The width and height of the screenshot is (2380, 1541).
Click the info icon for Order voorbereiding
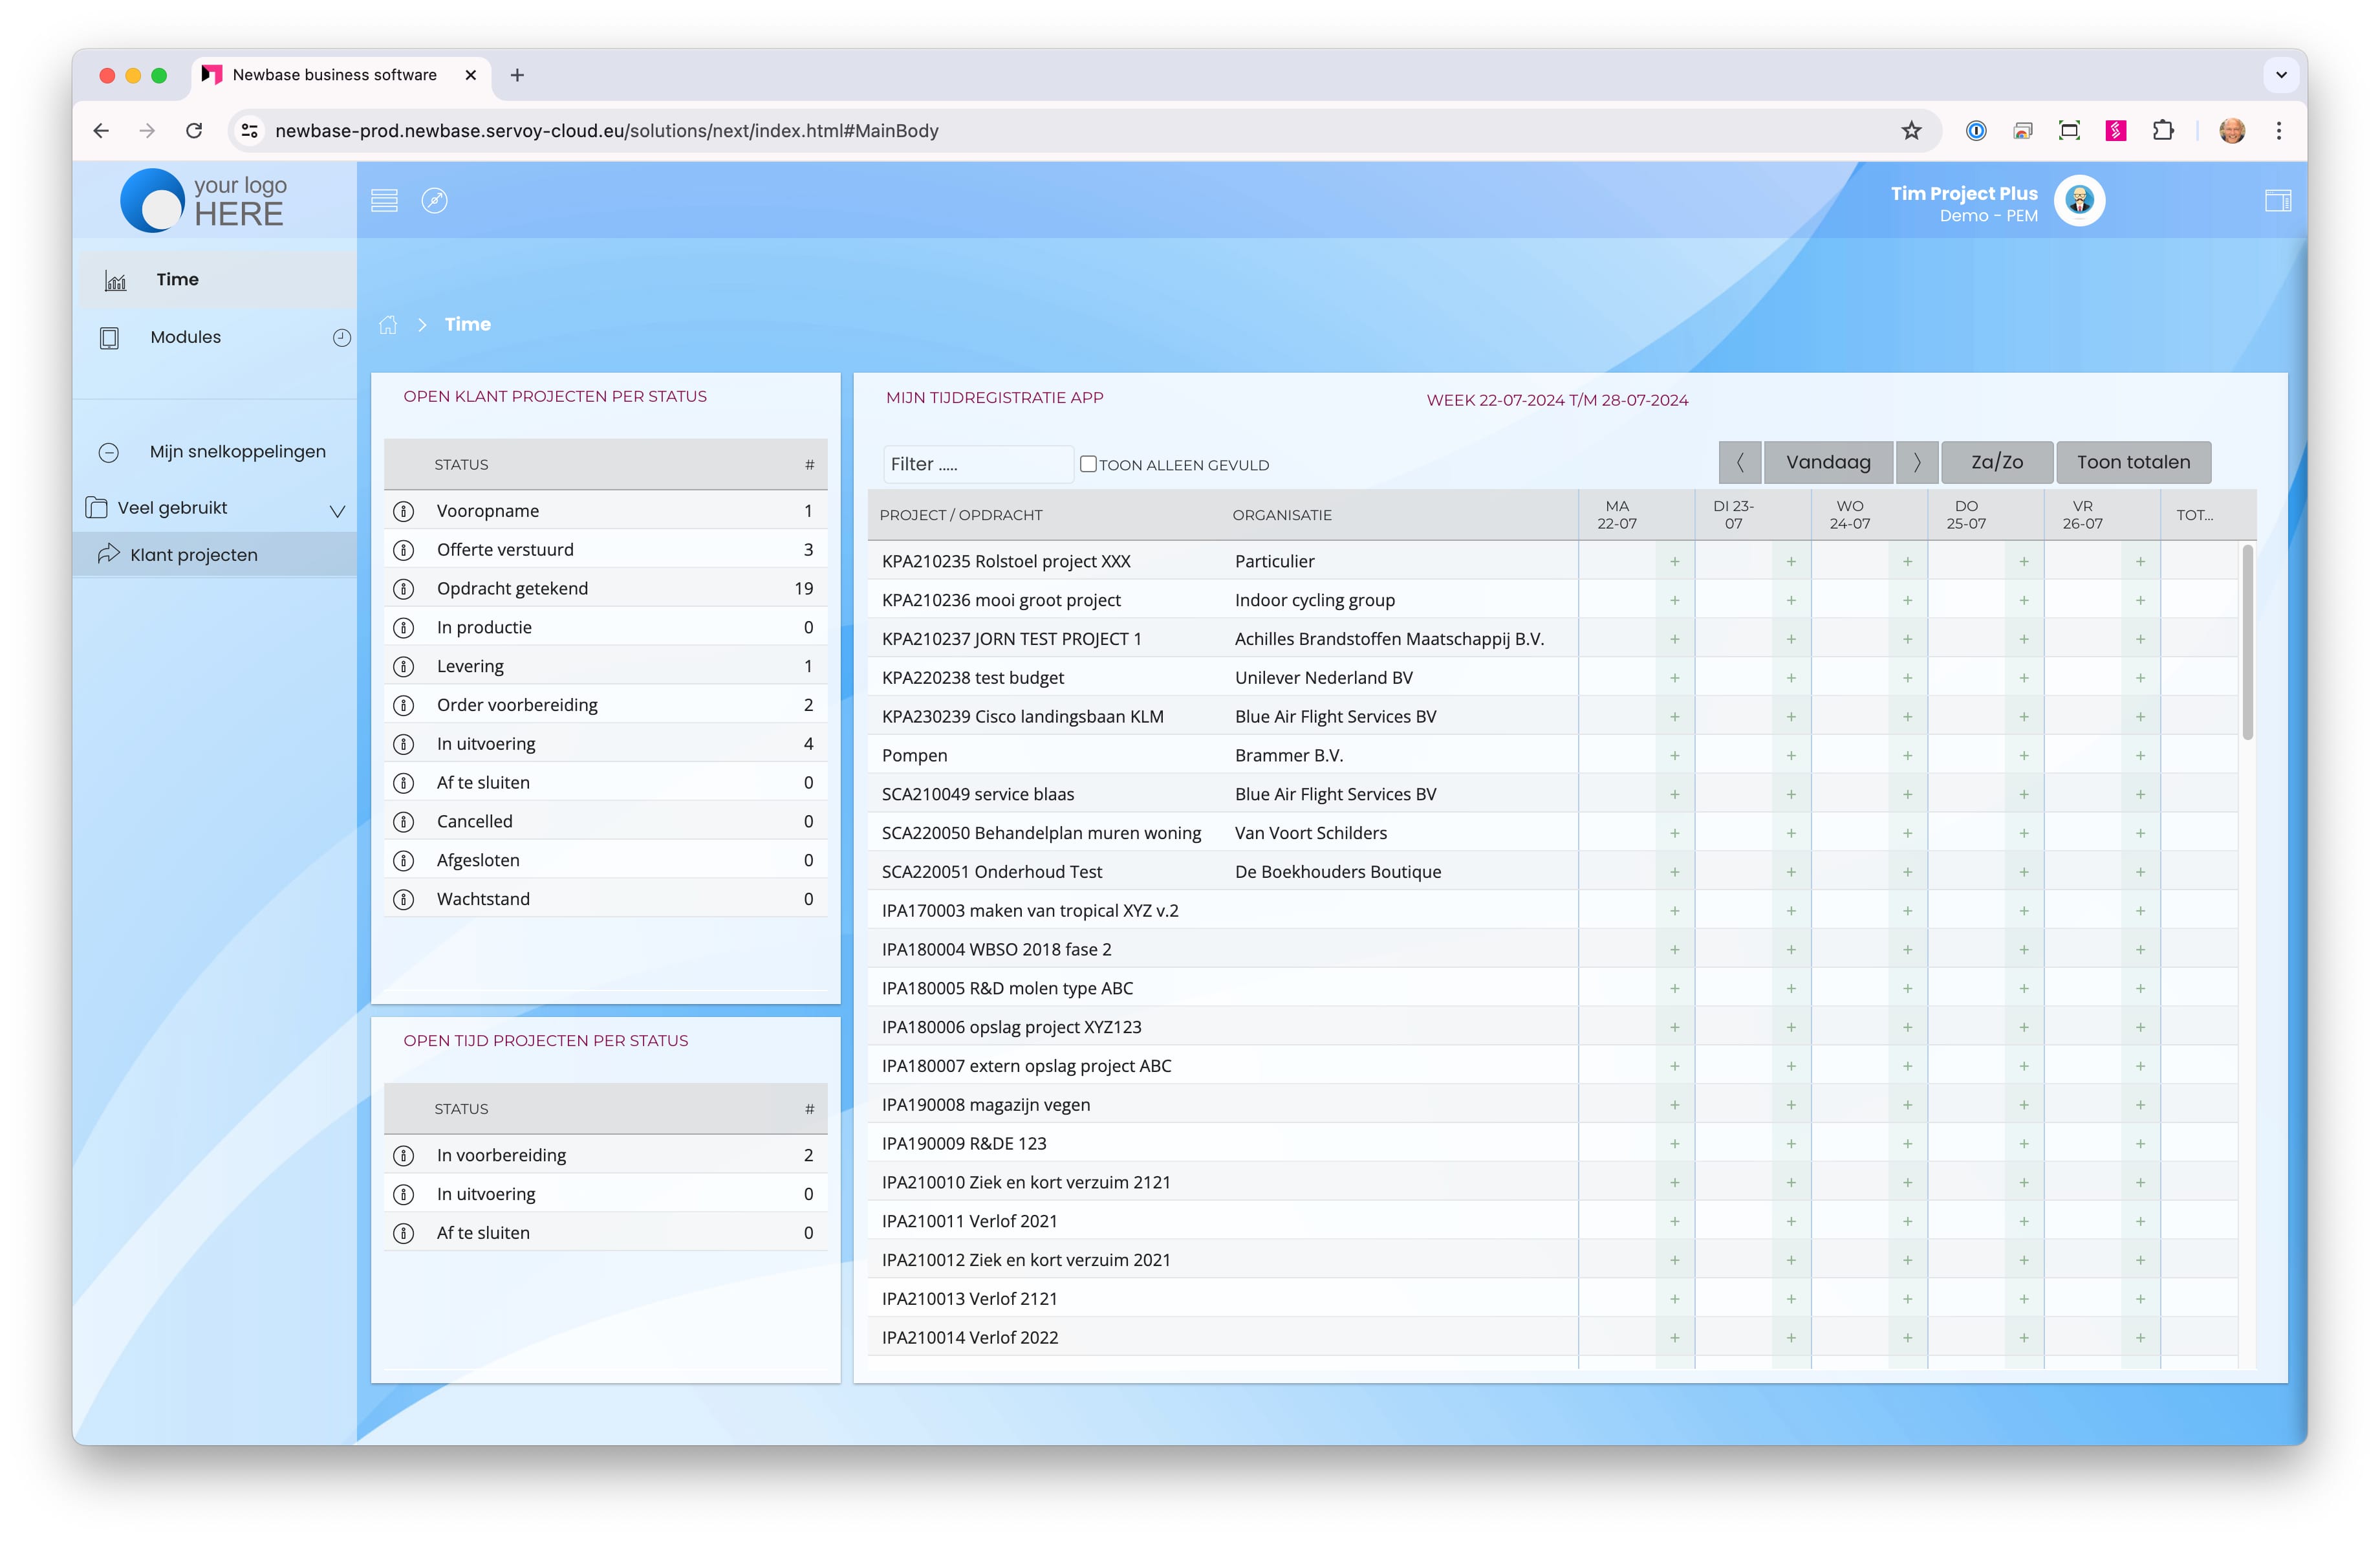point(404,705)
